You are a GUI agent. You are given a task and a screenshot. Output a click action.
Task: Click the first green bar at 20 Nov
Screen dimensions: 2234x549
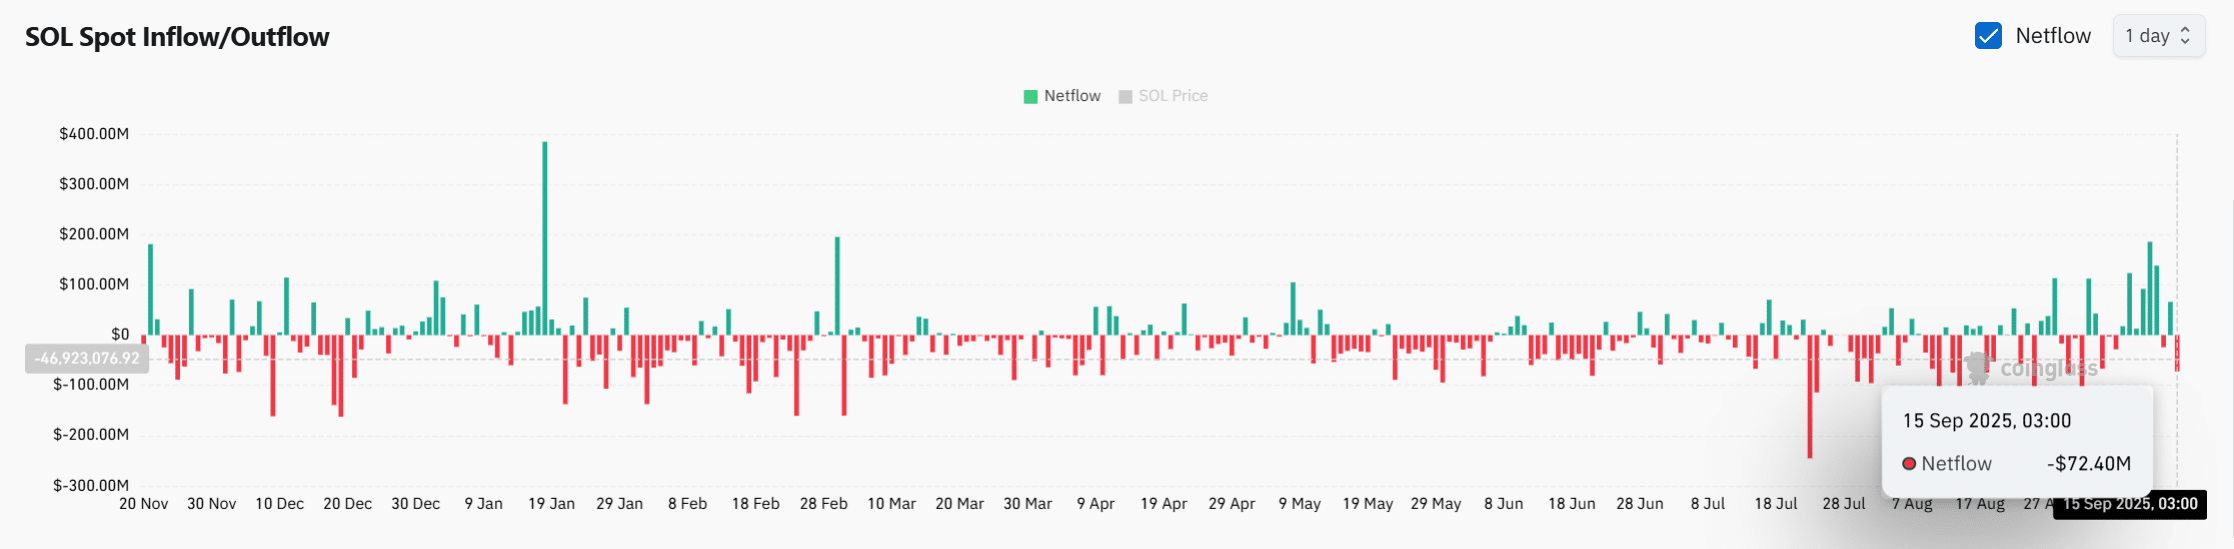pos(151,289)
